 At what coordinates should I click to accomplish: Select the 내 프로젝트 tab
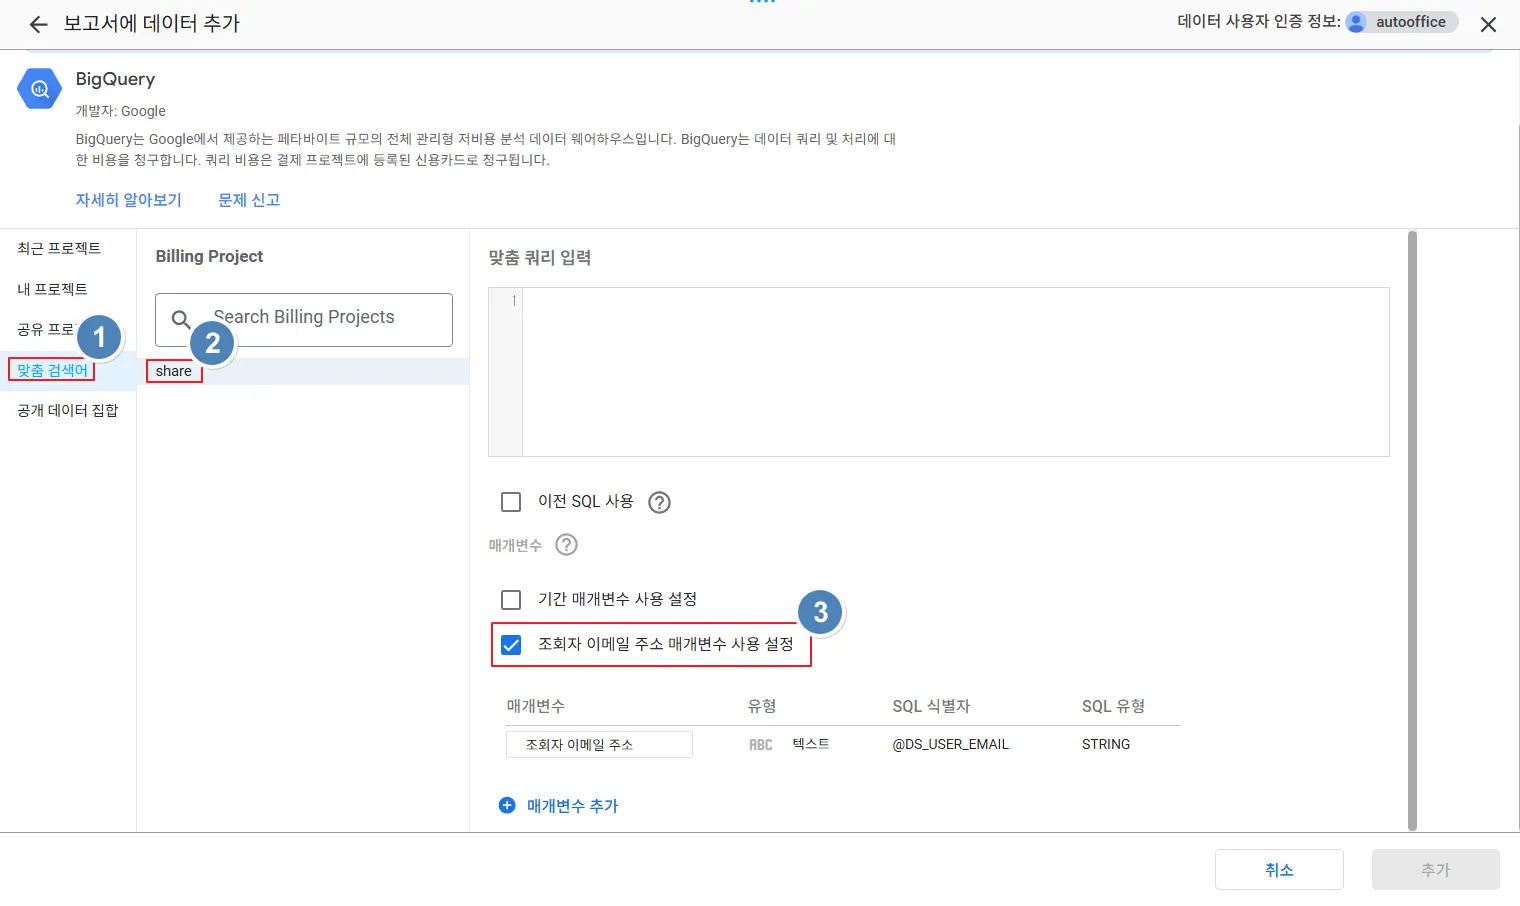[x=52, y=289]
